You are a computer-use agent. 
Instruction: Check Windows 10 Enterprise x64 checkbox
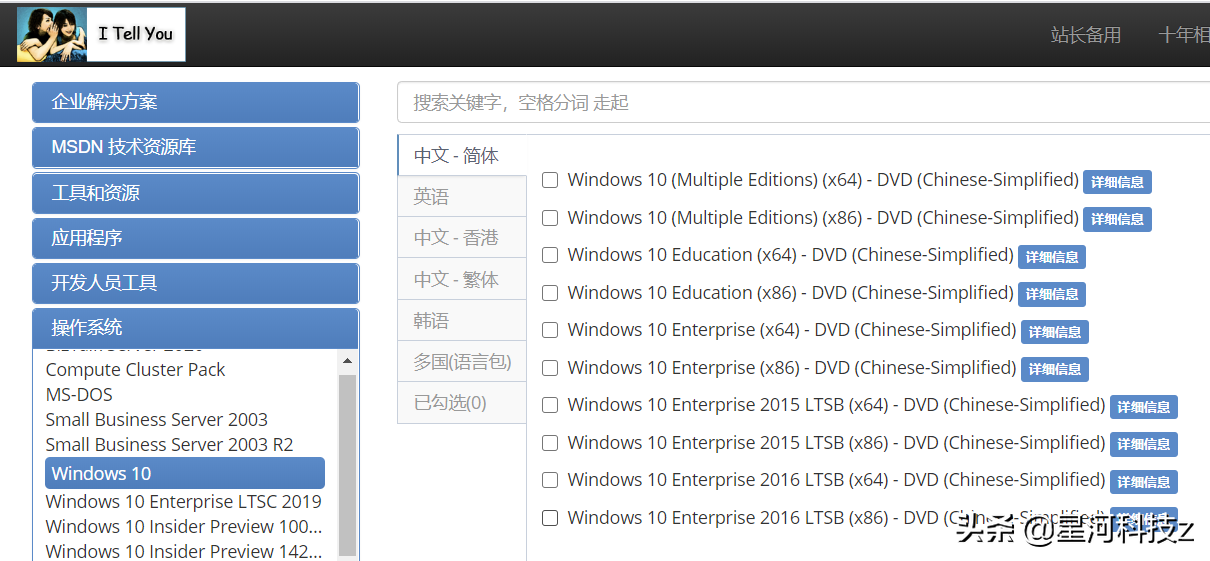point(550,330)
